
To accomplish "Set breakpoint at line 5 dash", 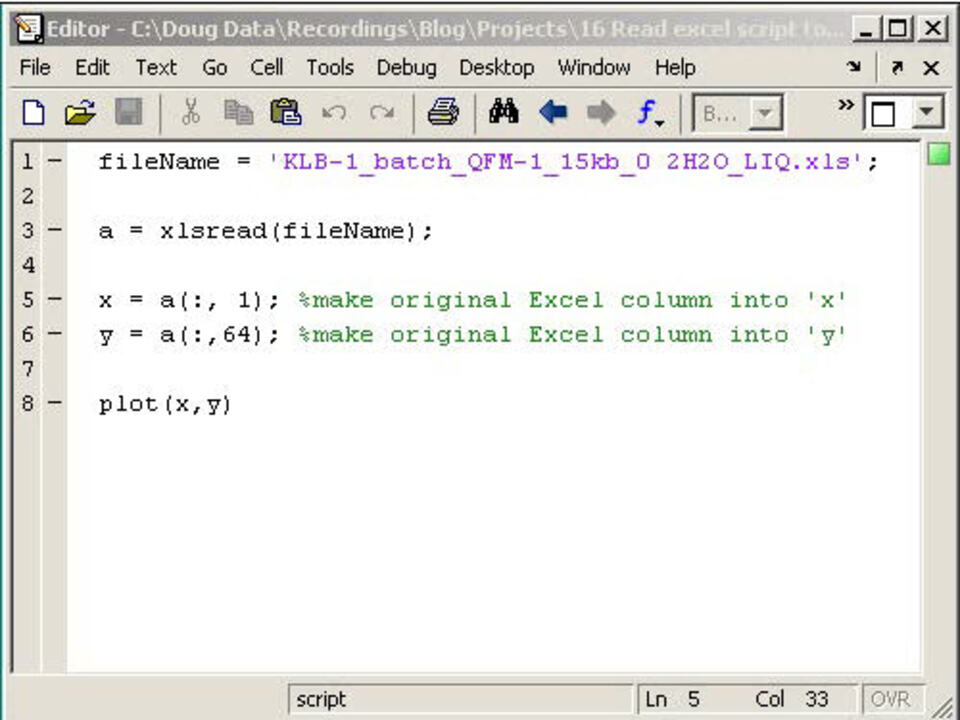I will 53,300.
